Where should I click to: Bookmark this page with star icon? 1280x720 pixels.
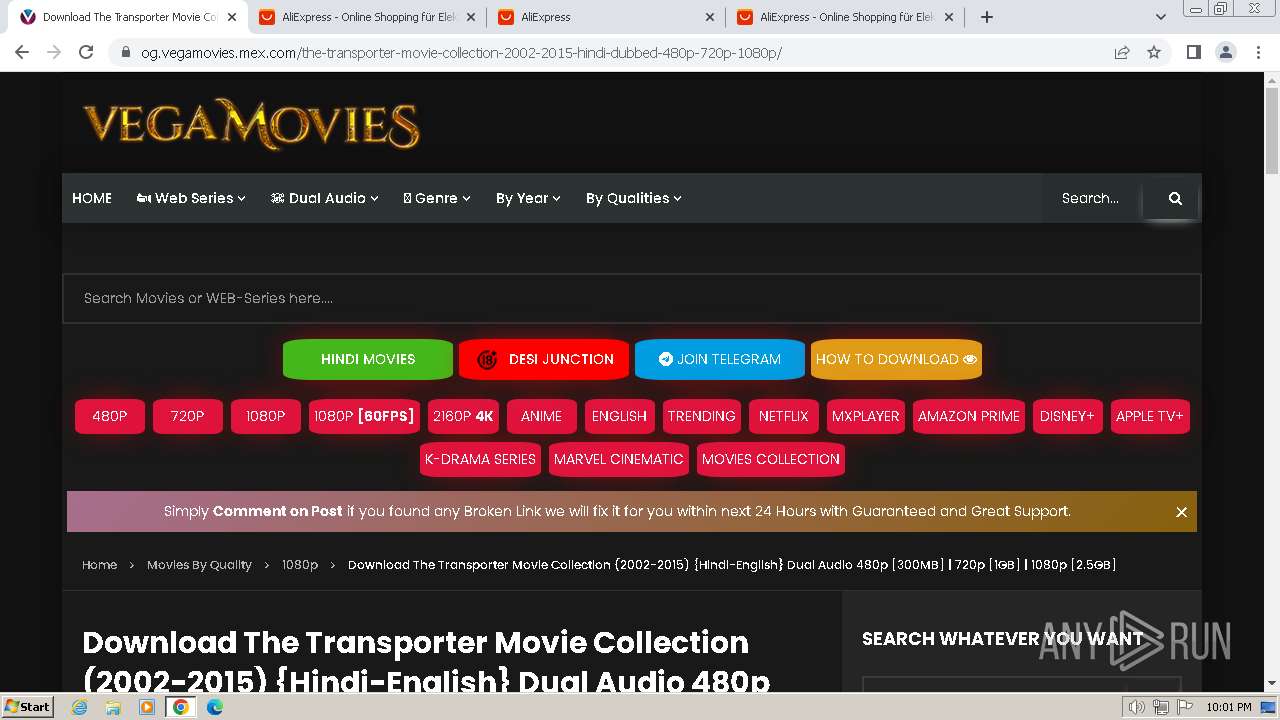pos(1154,52)
